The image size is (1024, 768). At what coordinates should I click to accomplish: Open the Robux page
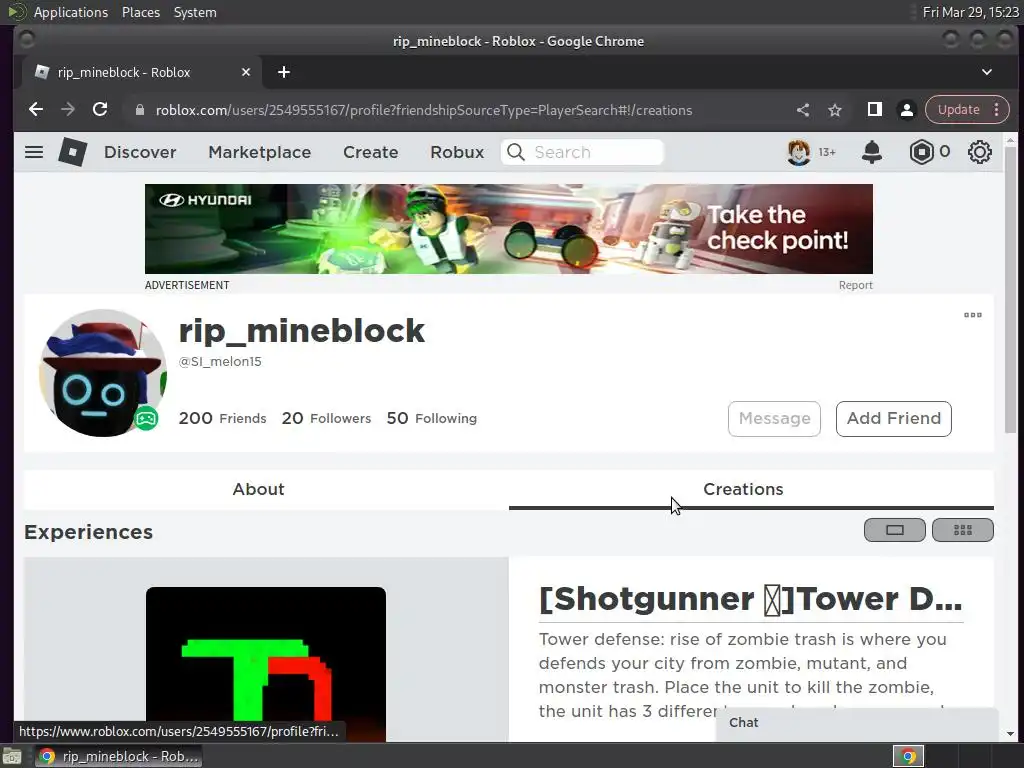click(x=457, y=152)
